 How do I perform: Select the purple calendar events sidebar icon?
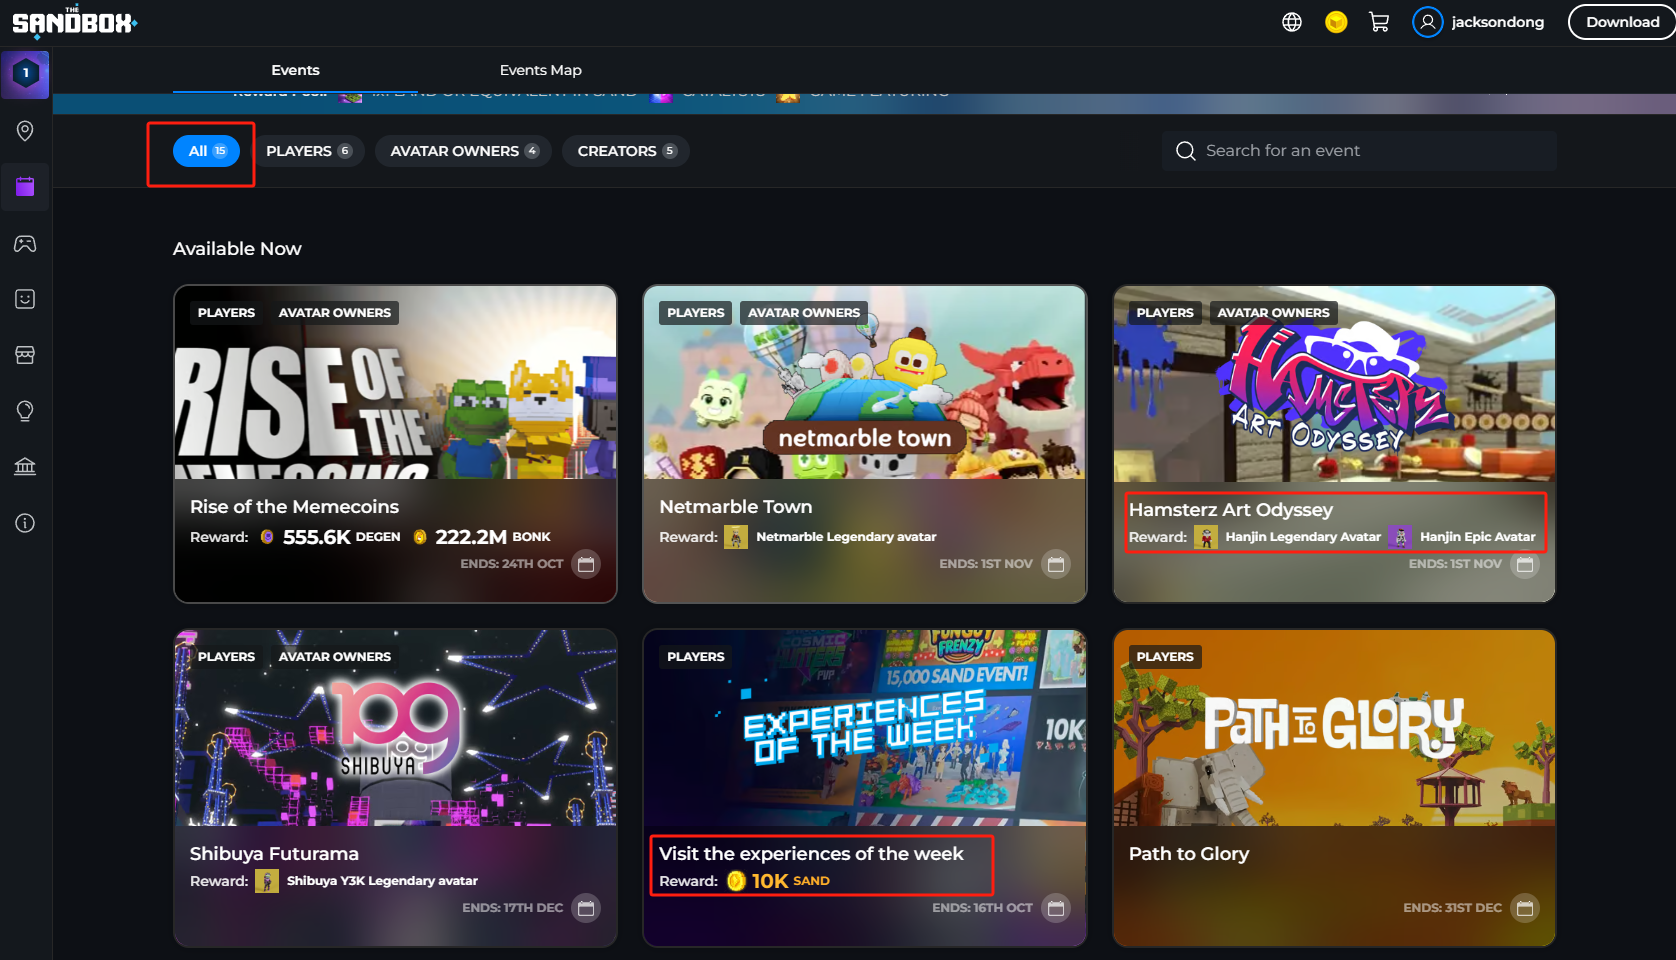pos(25,187)
